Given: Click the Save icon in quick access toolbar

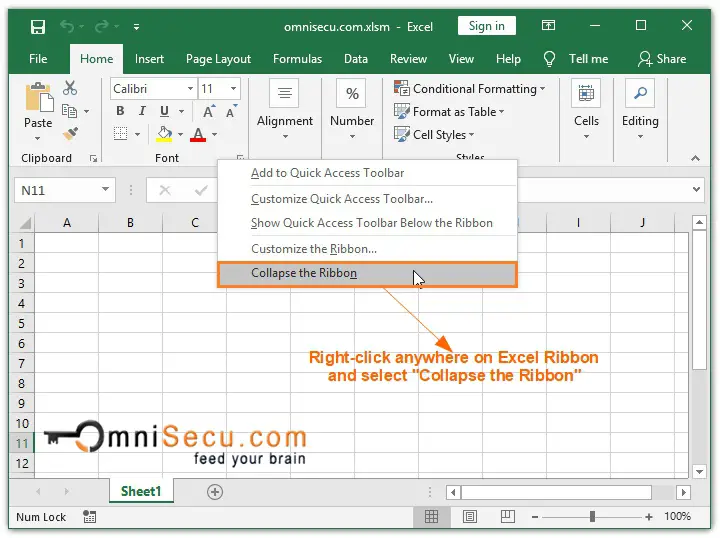Looking at the screenshot, I should 38,27.
